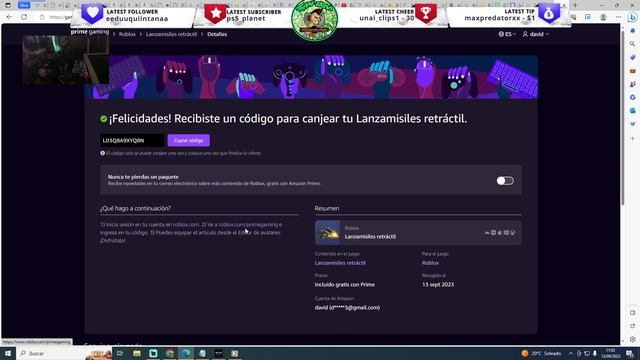640x360 pixels.
Task: Click 'Incluido gratis con Prime' text
Action: 344,284
